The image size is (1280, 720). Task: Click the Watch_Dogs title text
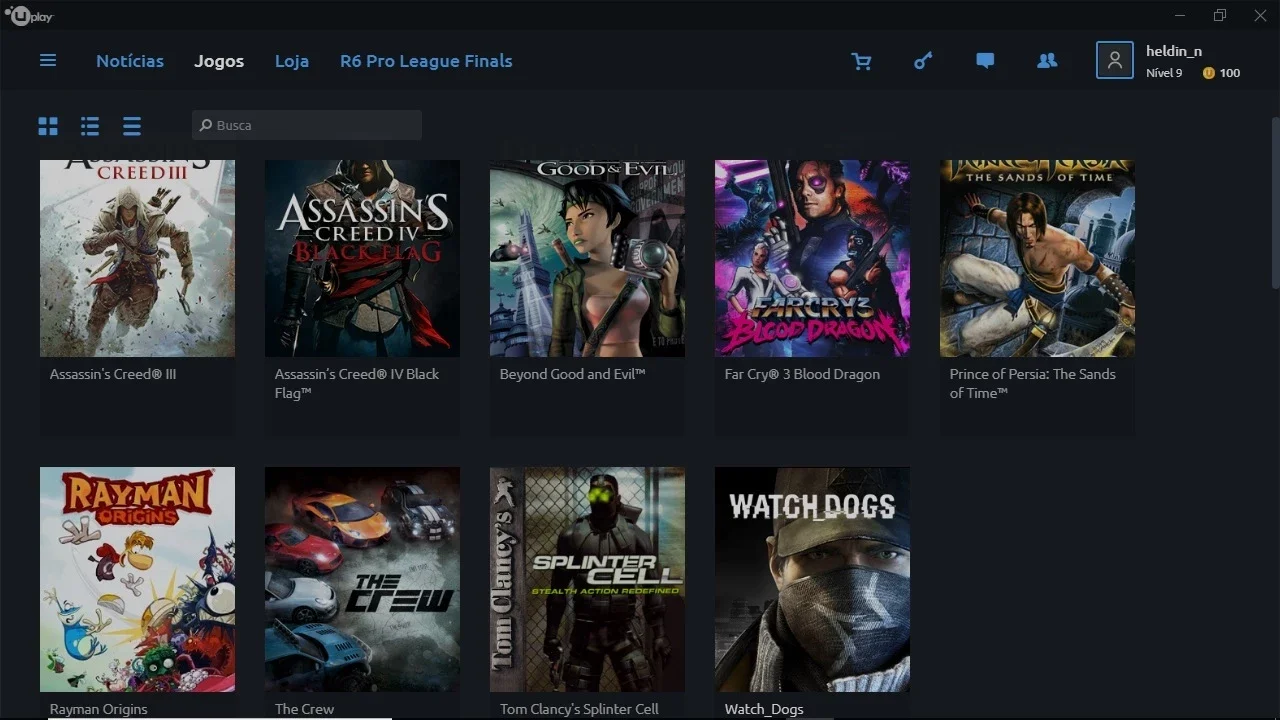764,709
